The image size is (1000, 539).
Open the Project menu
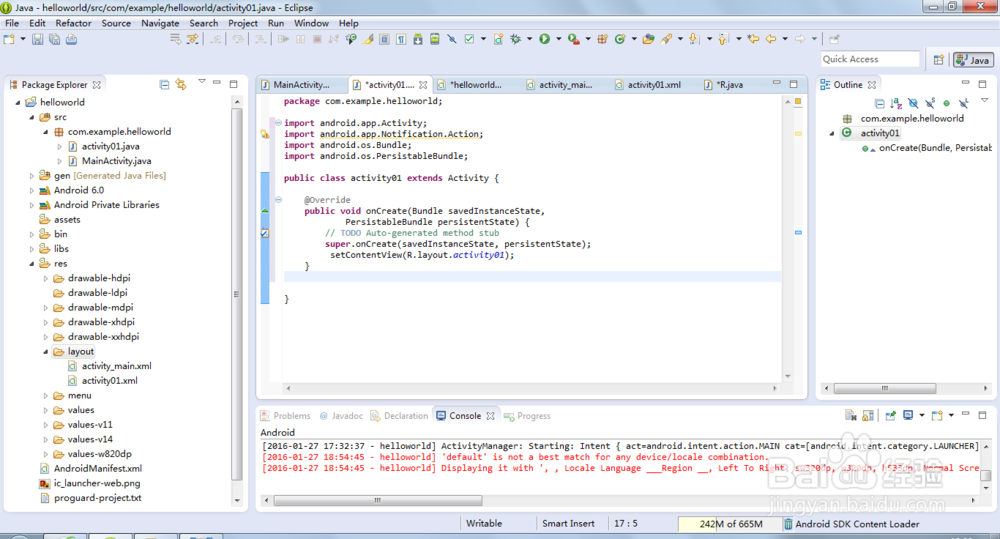point(243,23)
